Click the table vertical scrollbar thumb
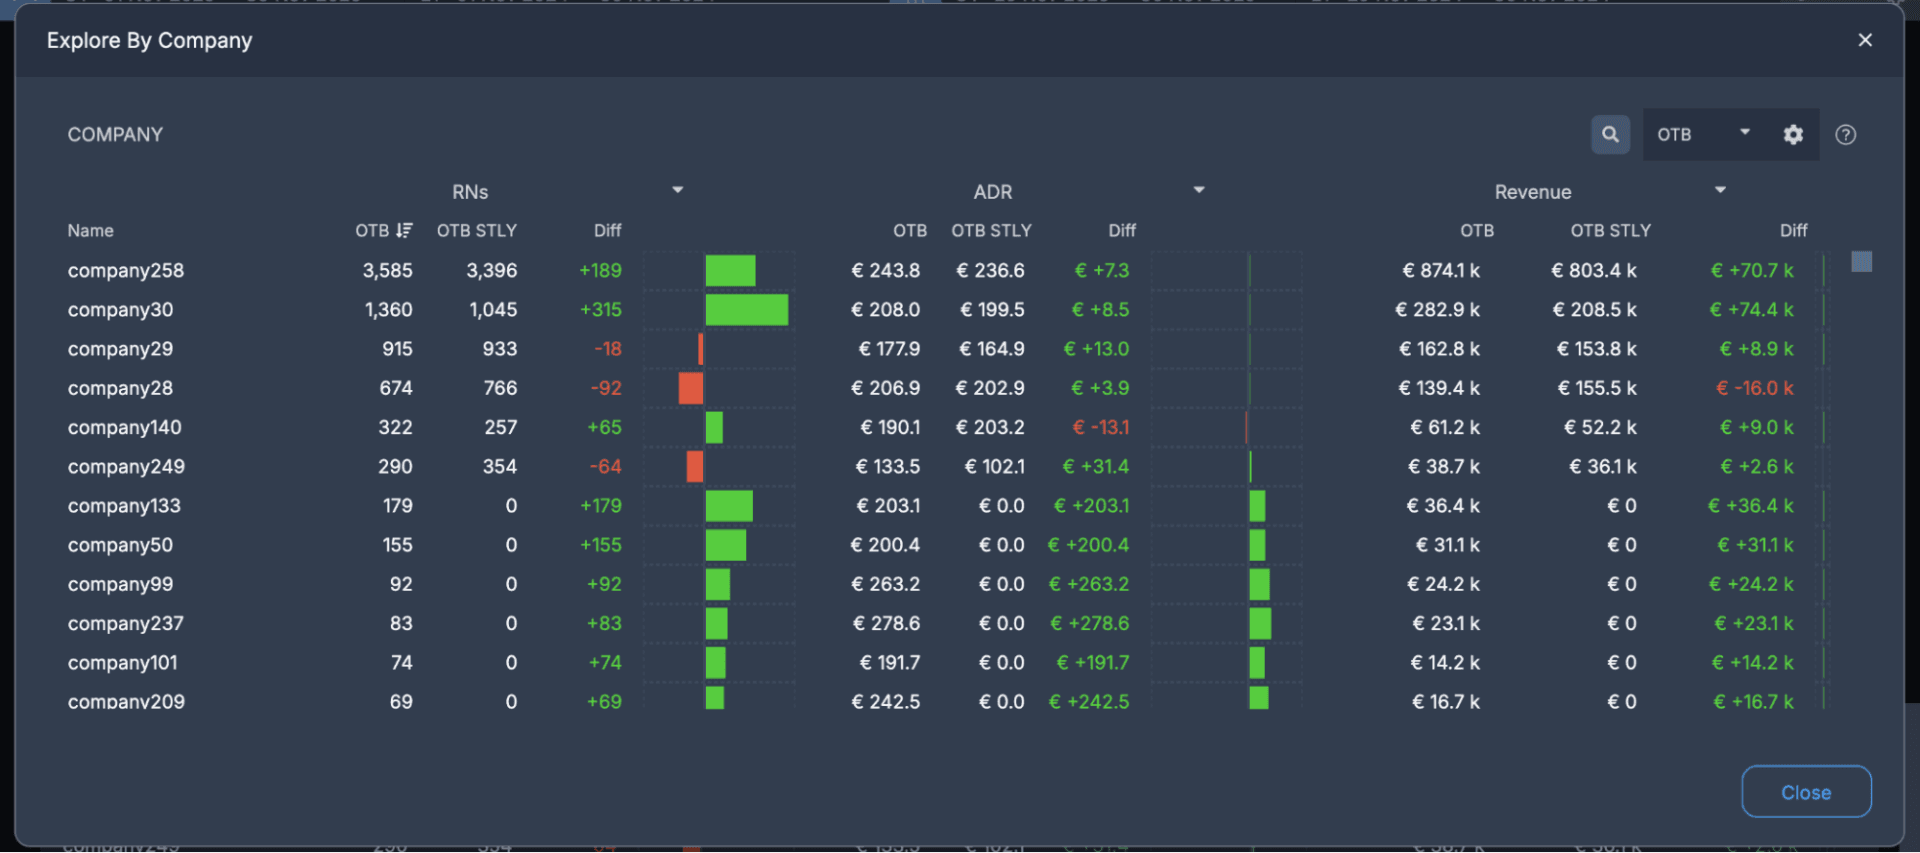This screenshot has width=1920, height=853. click(1861, 262)
